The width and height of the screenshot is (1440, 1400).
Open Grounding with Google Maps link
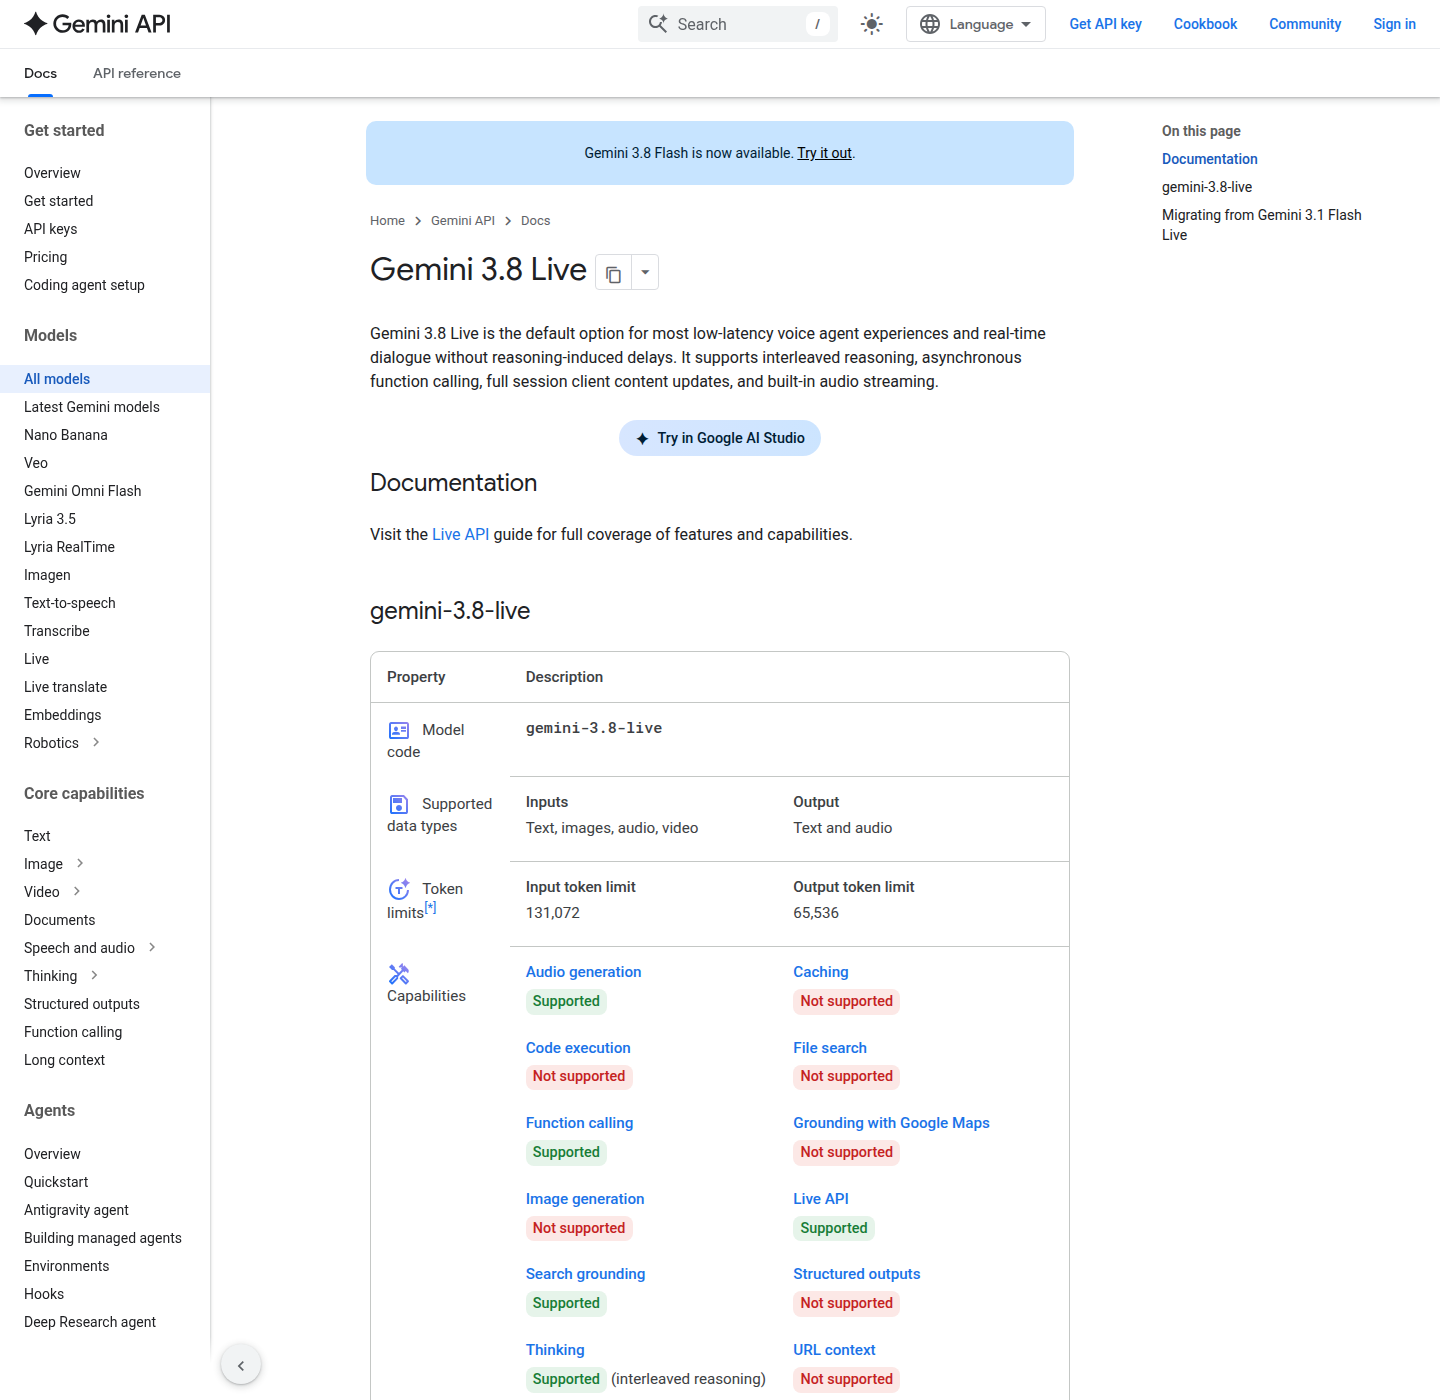[891, 1123]
